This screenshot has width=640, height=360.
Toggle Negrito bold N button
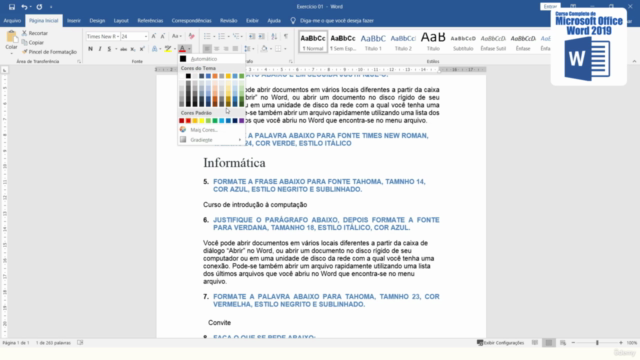(90, 49)
